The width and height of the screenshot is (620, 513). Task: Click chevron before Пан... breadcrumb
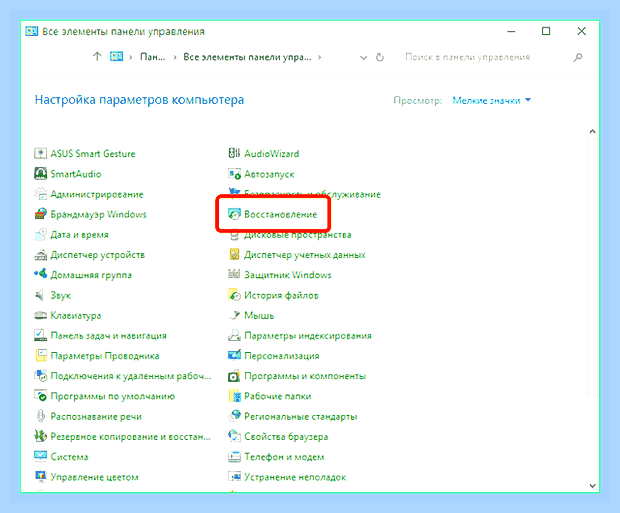click(x=130, y=57)
